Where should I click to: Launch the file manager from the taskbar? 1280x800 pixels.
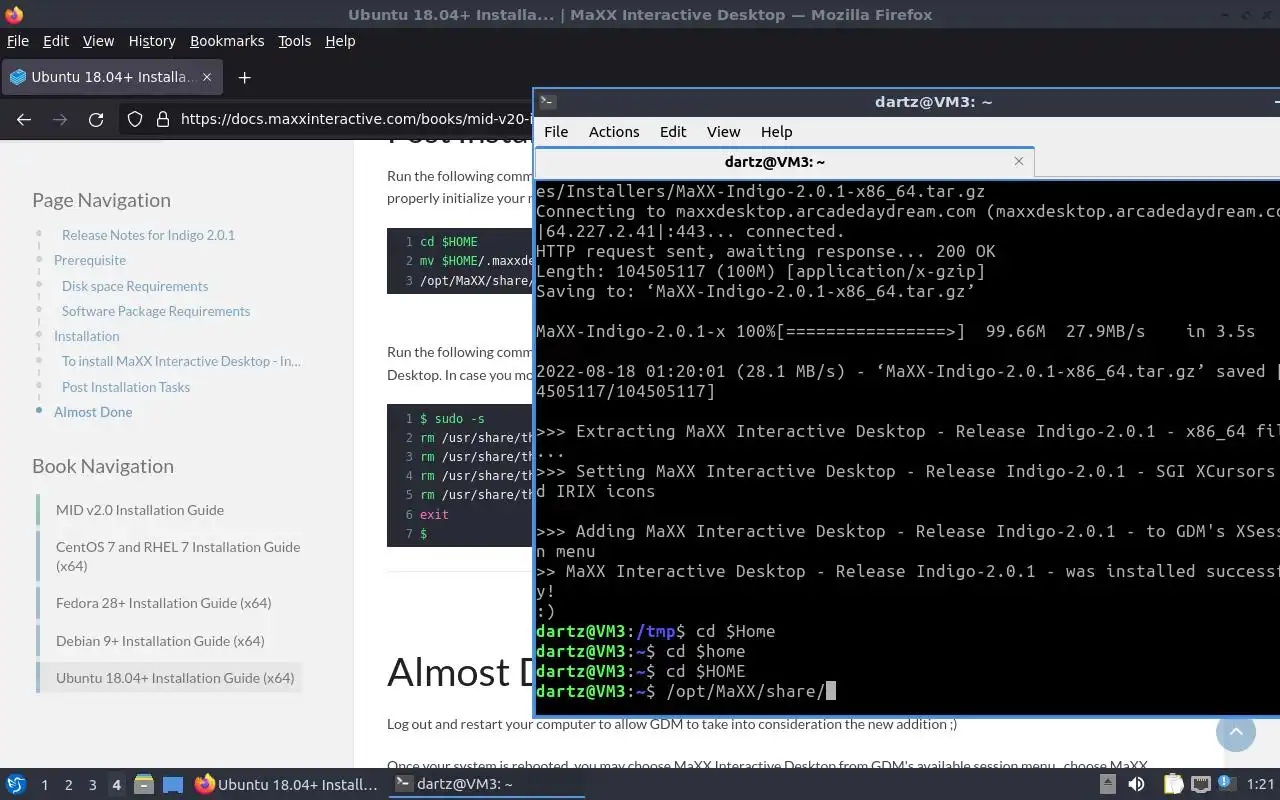coord(143,785)
